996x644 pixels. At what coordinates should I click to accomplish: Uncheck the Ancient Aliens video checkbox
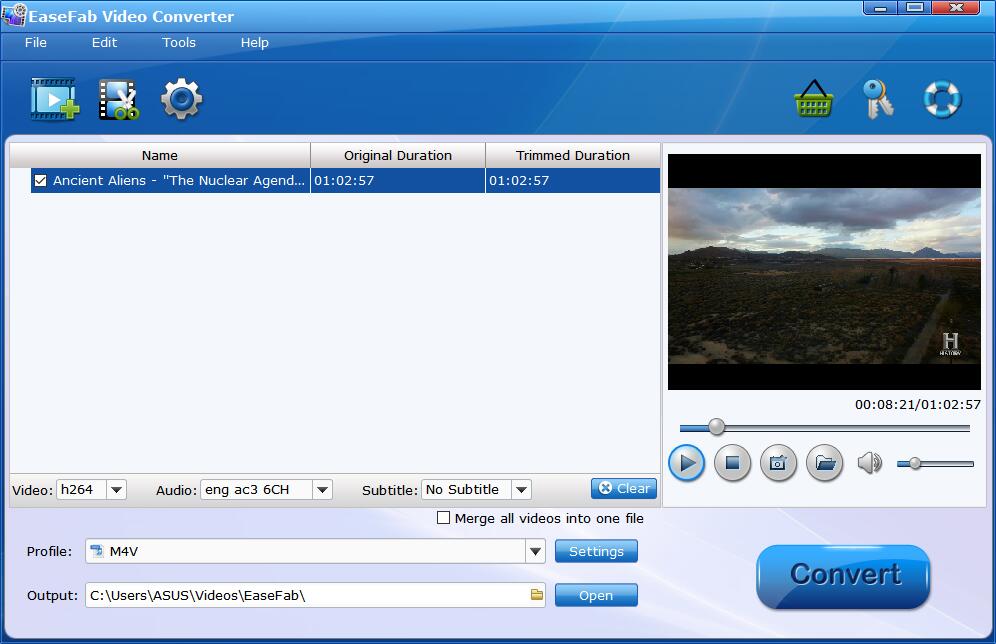coord(41,180)
